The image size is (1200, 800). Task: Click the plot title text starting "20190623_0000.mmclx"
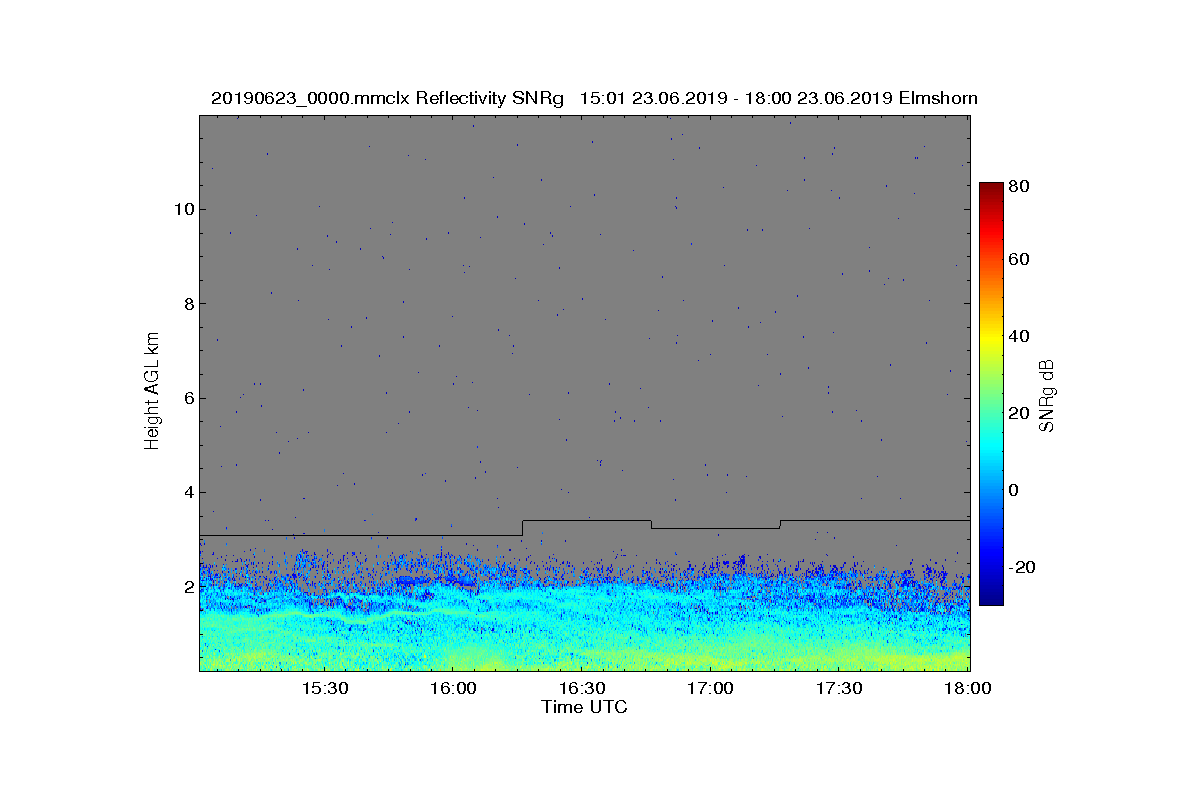[x=594, y=98]
